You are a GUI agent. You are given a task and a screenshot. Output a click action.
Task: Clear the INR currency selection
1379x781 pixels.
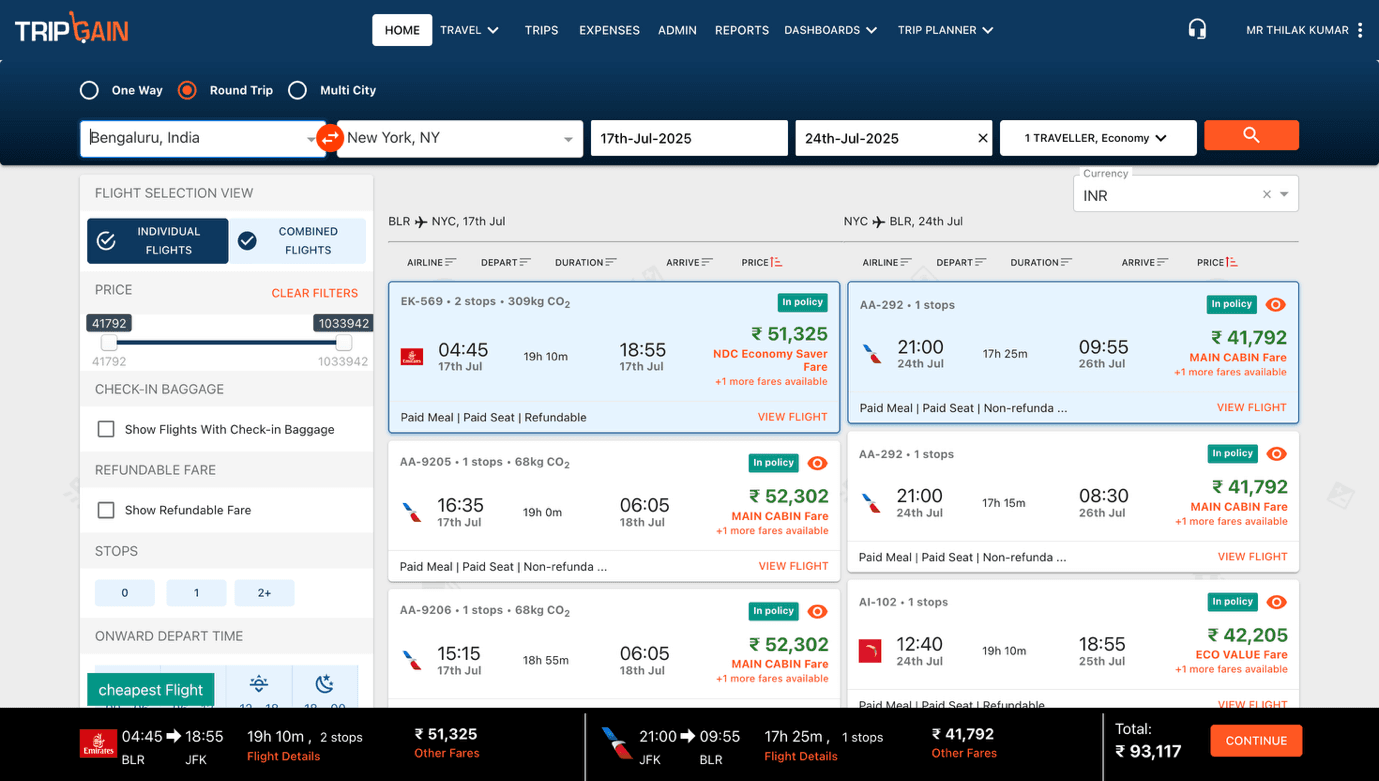[1266, 195]
